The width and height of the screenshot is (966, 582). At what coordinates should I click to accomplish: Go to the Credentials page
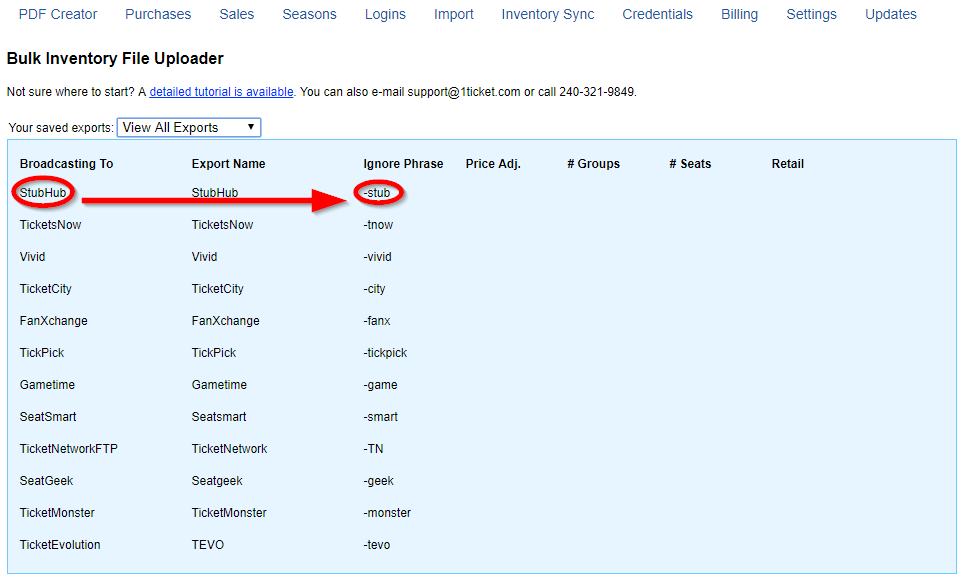657,14
